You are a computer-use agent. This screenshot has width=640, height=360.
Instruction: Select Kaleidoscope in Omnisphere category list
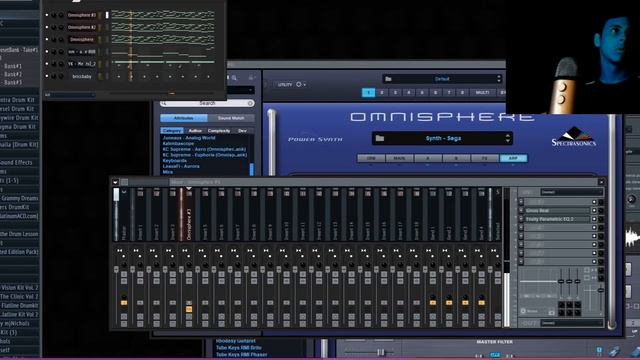[178, 144]
